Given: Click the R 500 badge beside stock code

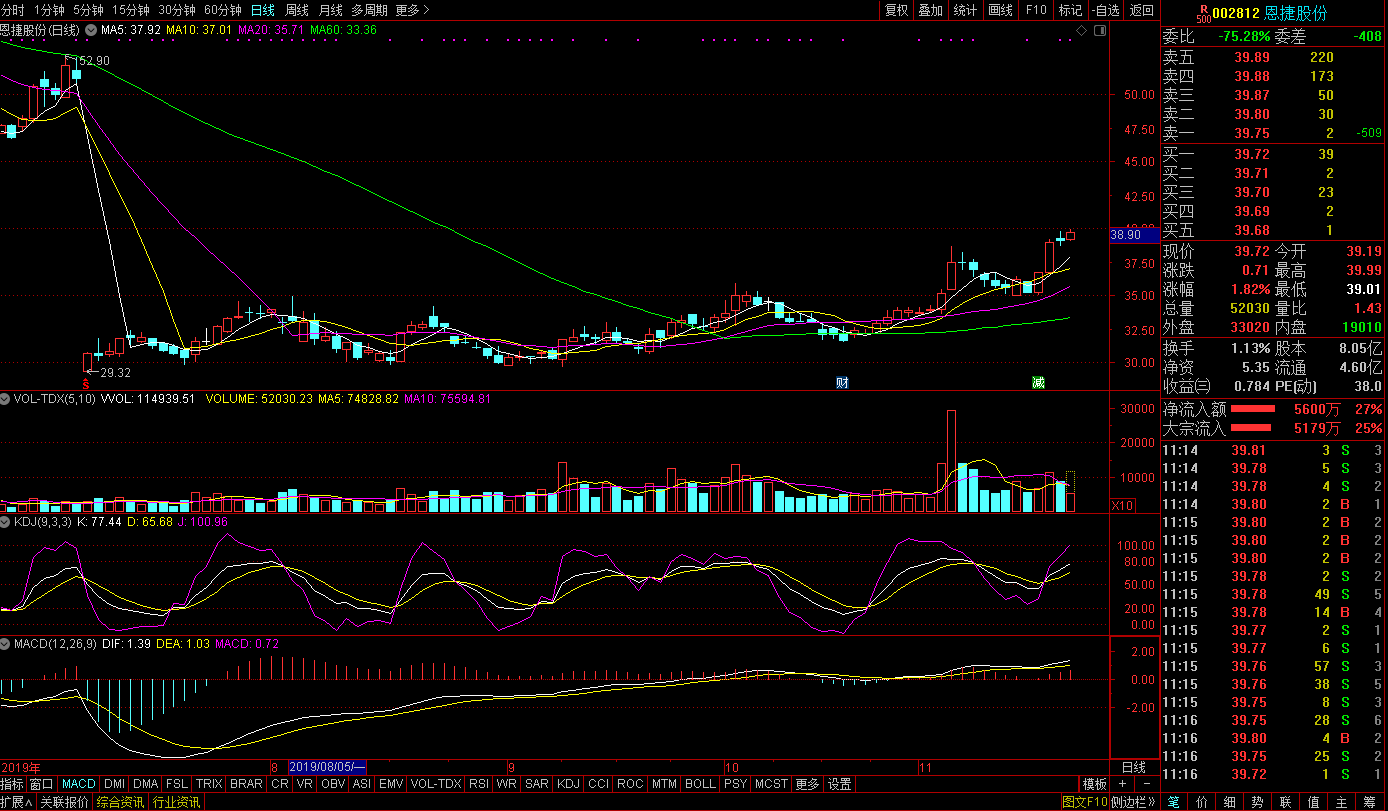Looking at the screenshot, I should (1202, 12).
